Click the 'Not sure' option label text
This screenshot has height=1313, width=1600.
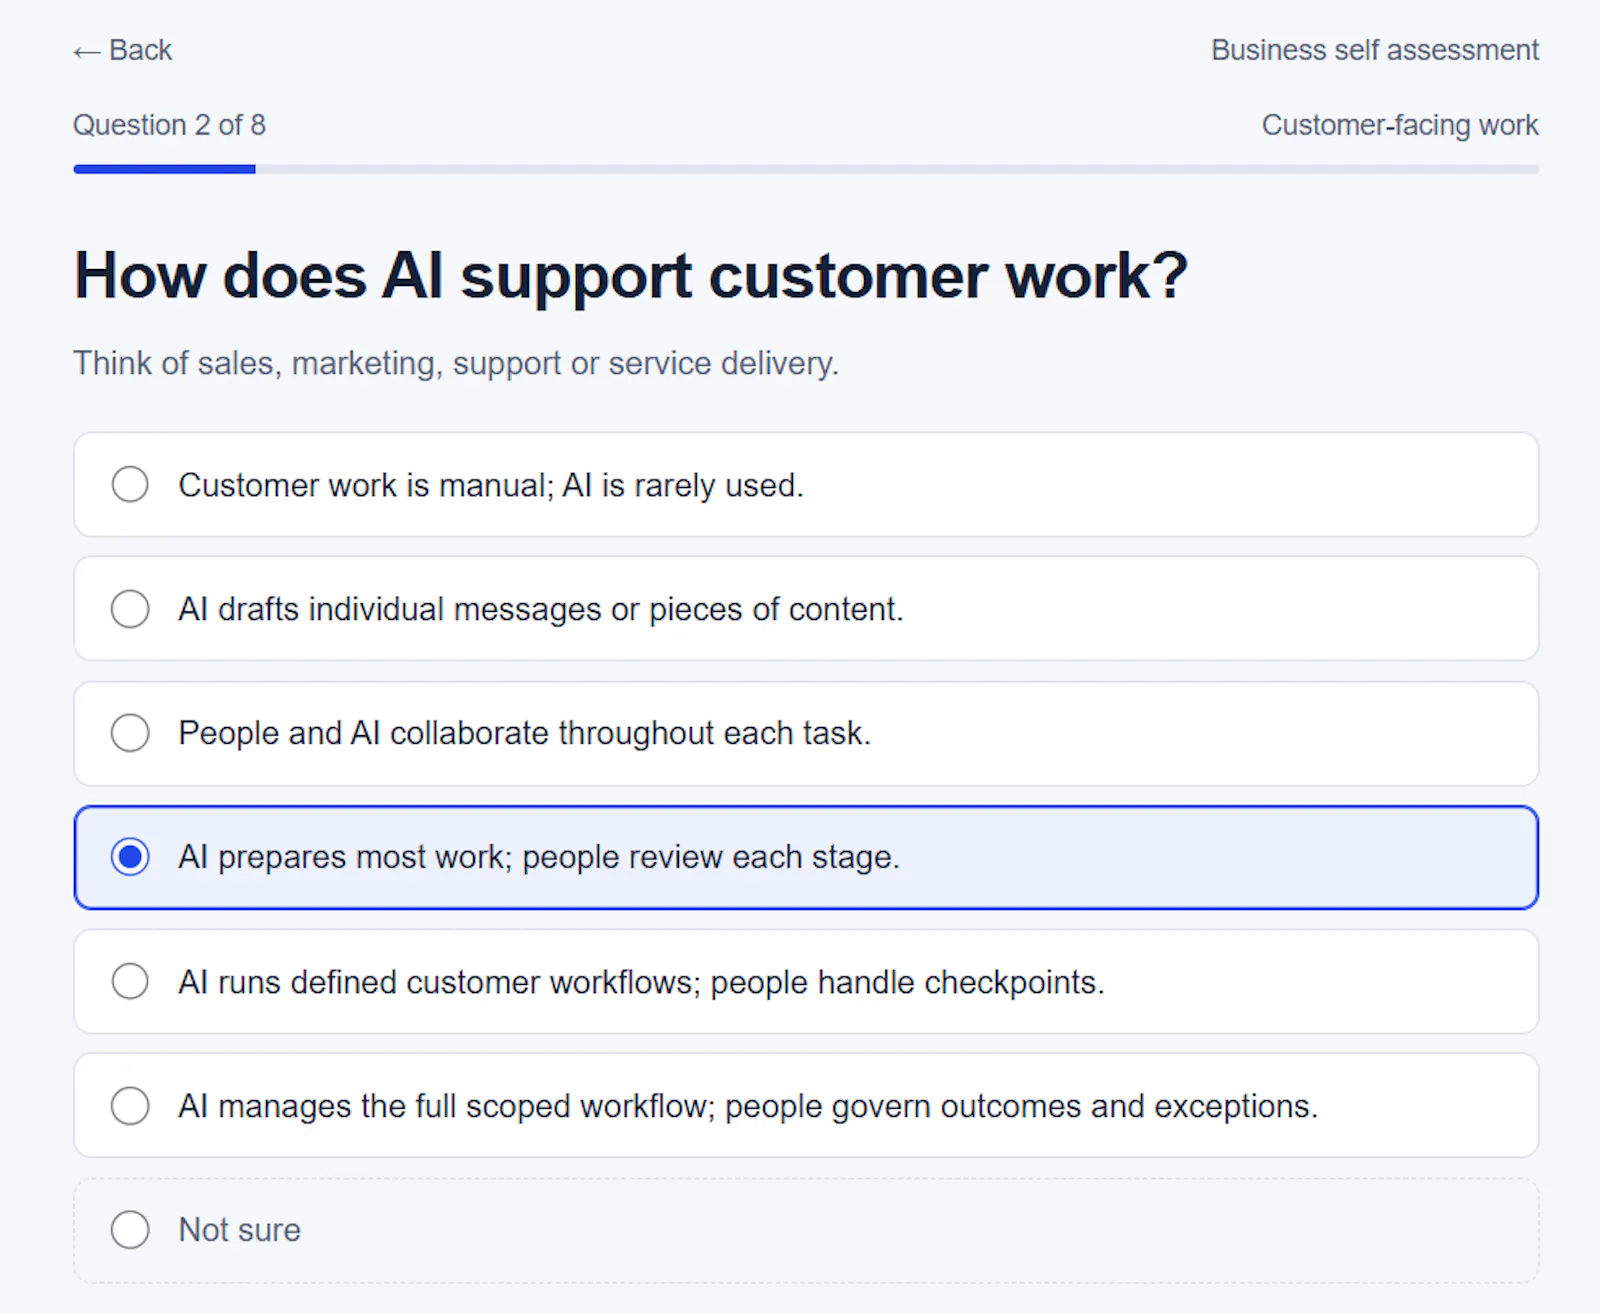(x=240, y=1230)
